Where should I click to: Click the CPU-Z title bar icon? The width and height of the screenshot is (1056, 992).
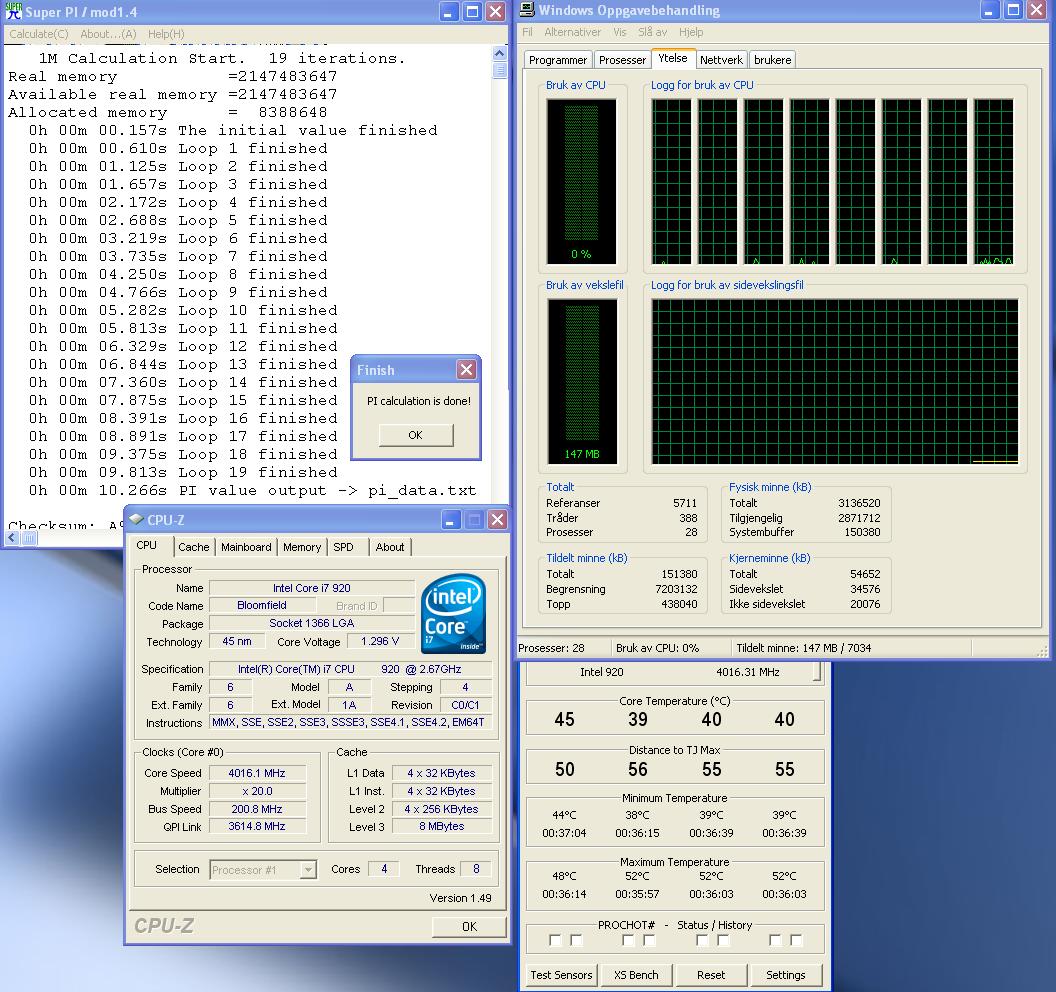click(136, 519)
